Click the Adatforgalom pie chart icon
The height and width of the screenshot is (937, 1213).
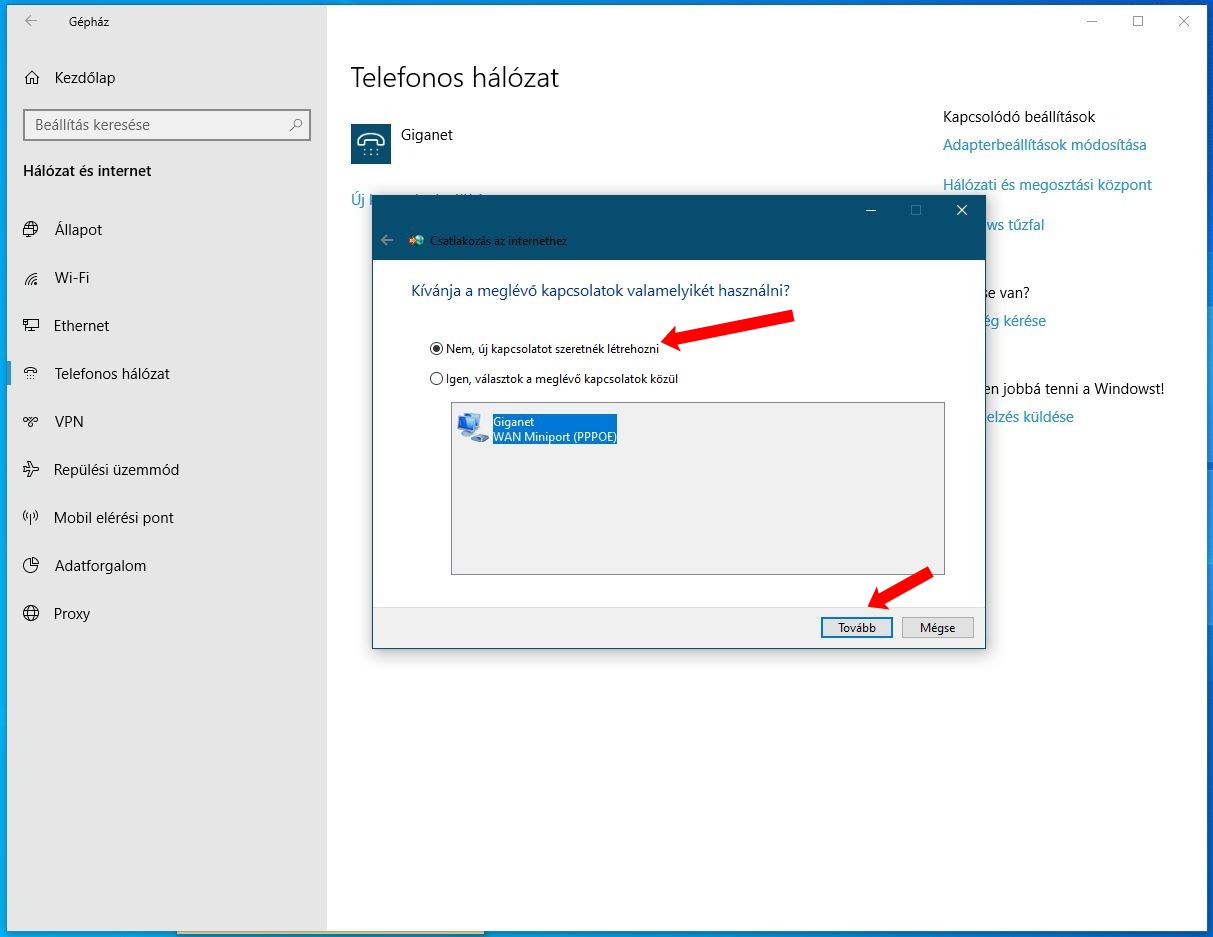pyautogui.click(x=32, y=566)
